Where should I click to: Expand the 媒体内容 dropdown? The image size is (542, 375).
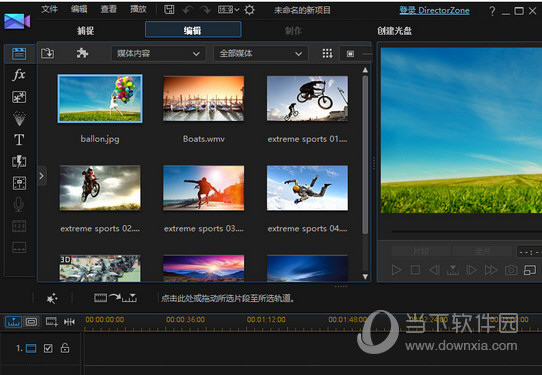[158, 54]
